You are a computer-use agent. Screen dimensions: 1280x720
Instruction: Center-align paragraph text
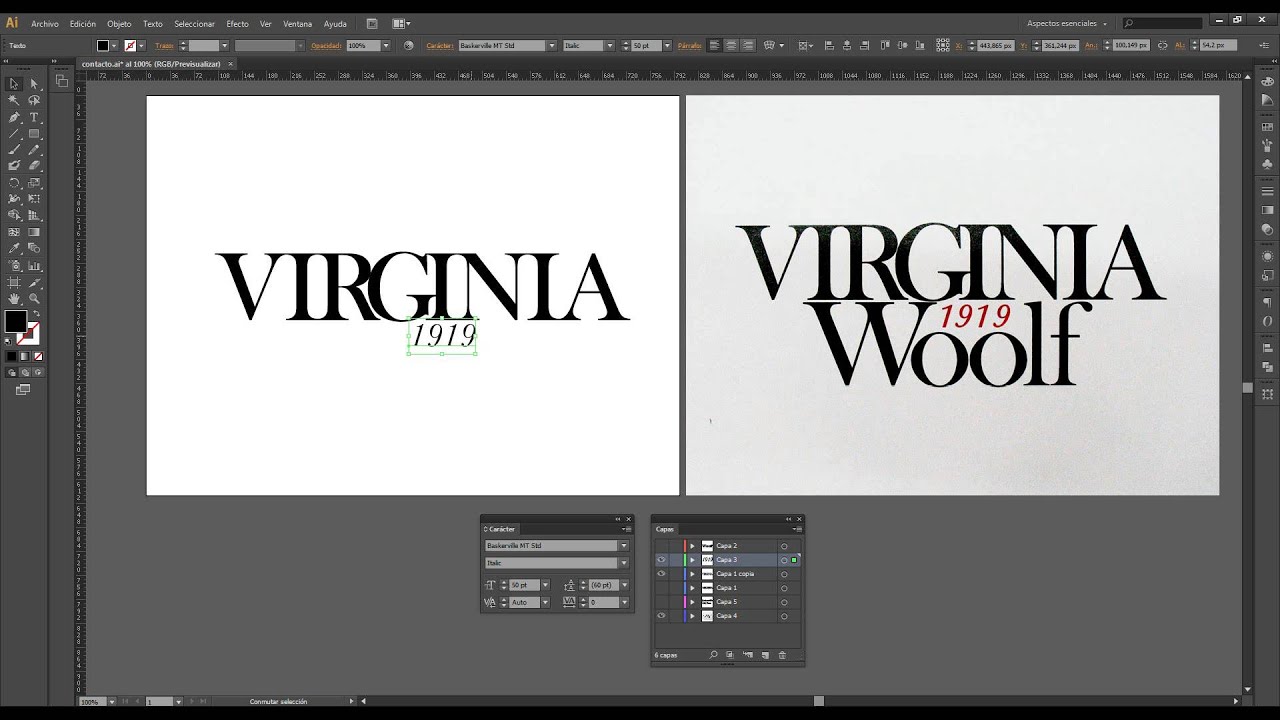tap(731, 45)
